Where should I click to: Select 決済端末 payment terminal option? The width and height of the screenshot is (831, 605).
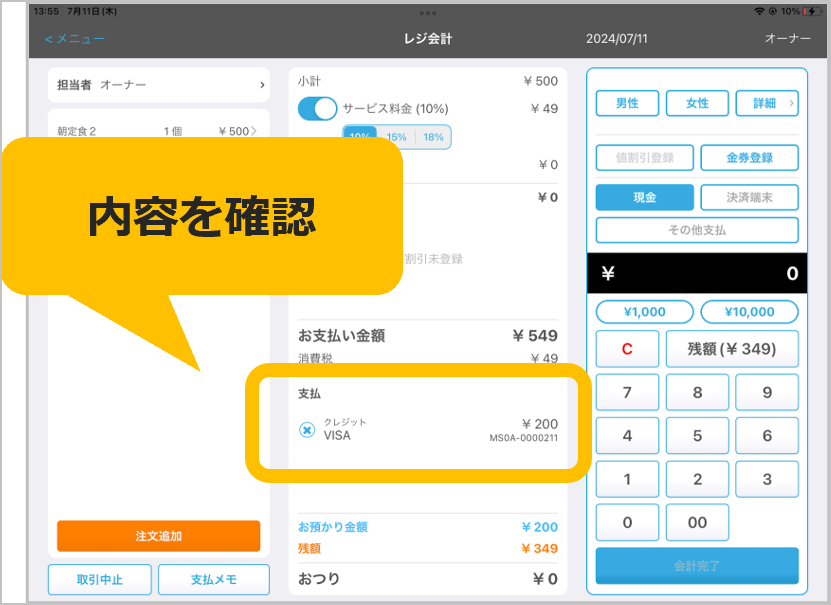(749, 198)
